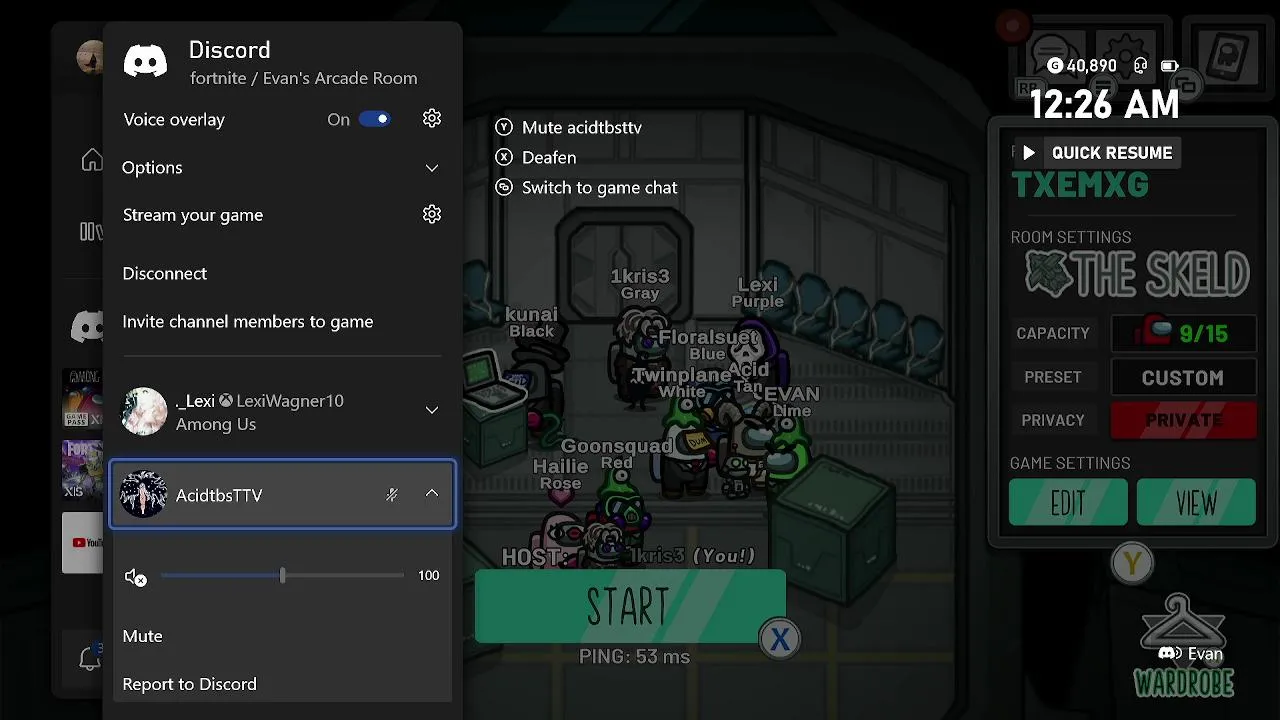Click the Quick Resume play icon
The width and height of the screenshot is (1280, 720).
(1029, 153)
